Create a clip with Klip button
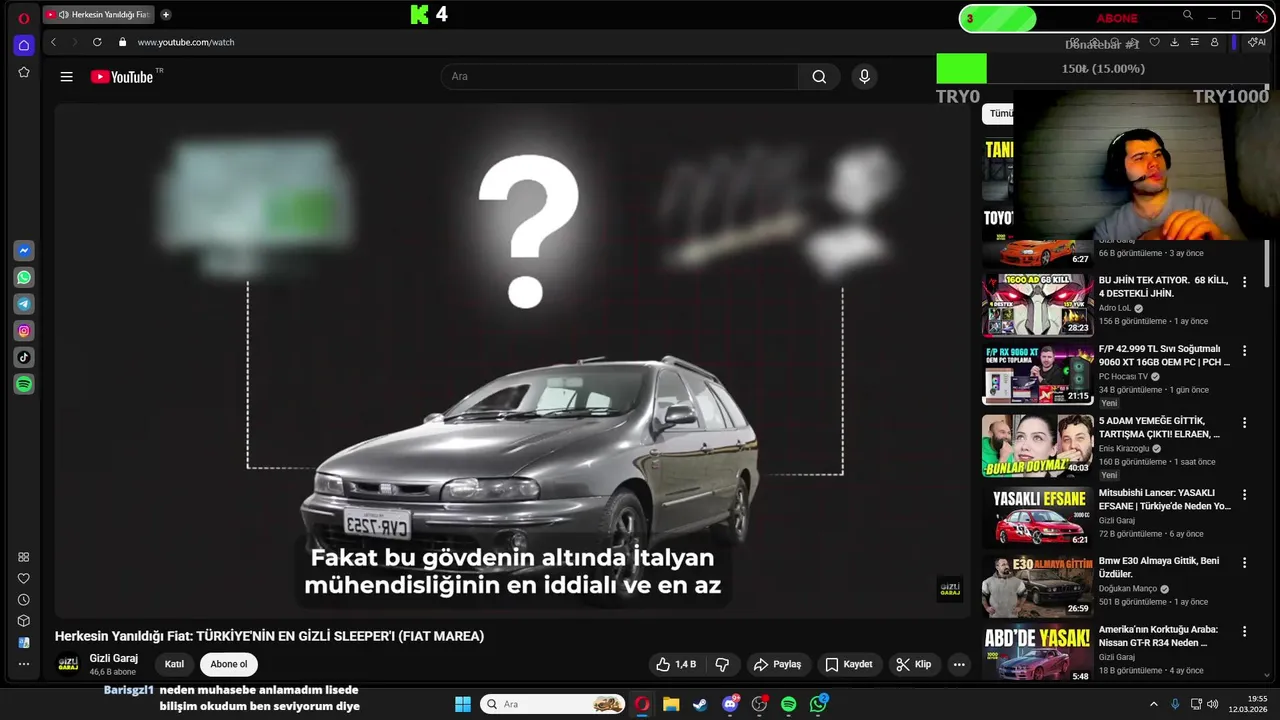 [x=914, y=664]
